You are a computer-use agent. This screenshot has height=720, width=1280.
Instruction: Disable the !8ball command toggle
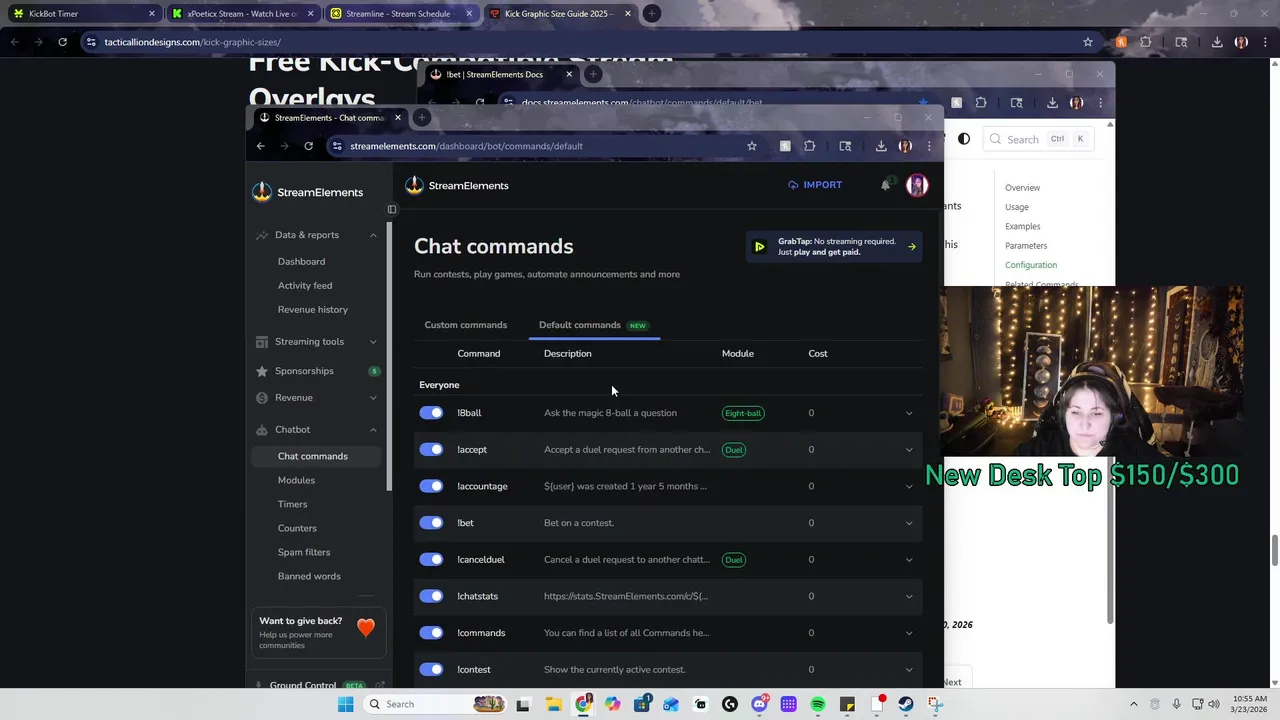click(x=431, y=413)
